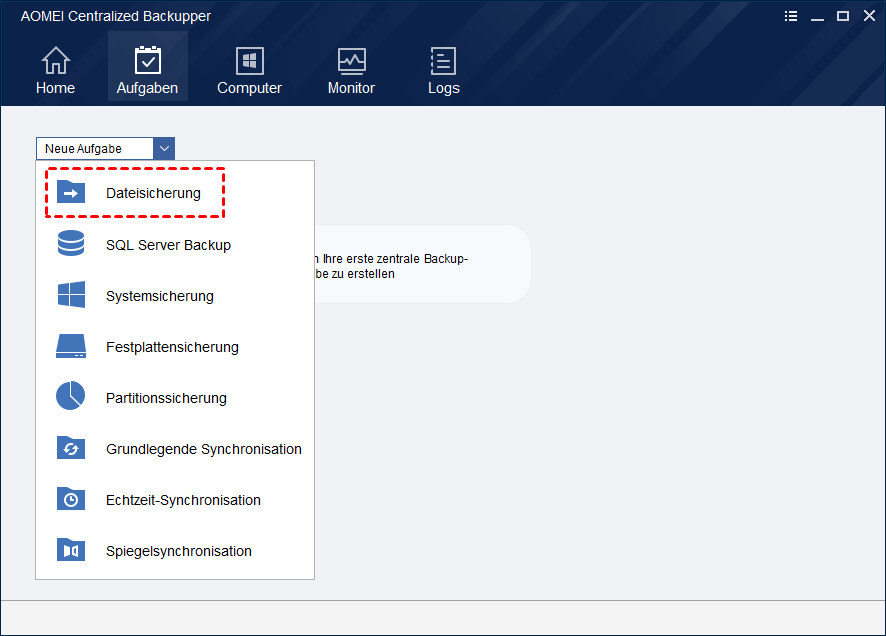This screenshot has width=886, height=636.
Task: Click the Systemsicherung Windows logo icon
Action: coord(71,294)
